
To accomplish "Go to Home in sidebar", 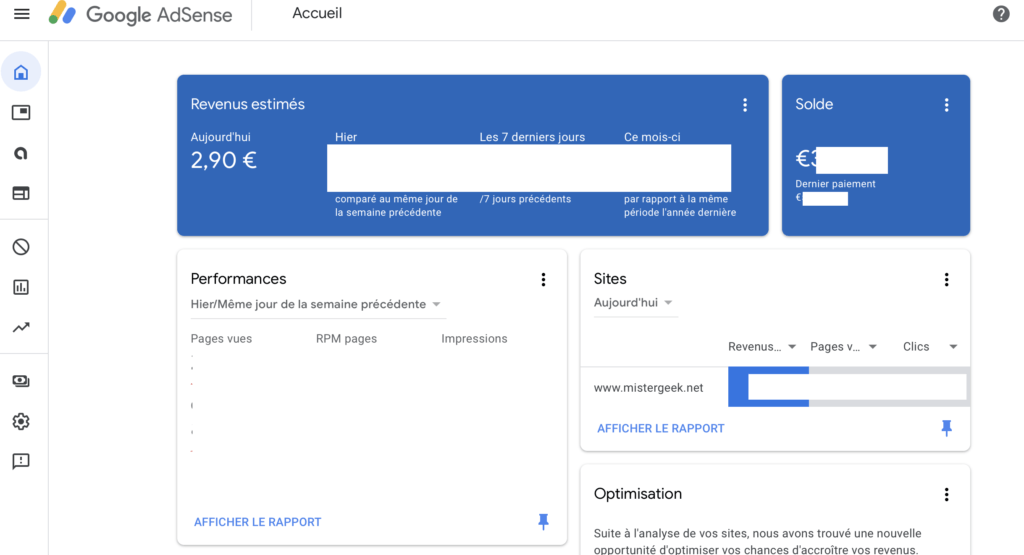I will (21, 72).
